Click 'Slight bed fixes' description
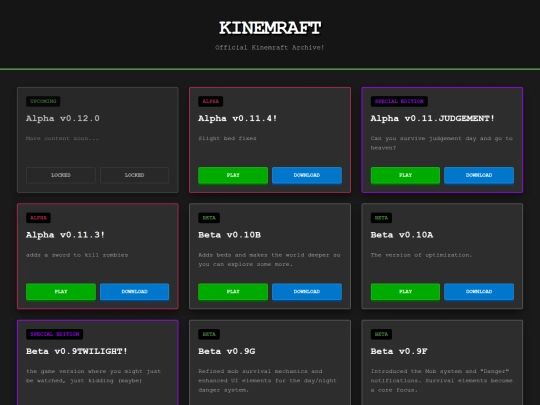 click(x=227, y=138)
